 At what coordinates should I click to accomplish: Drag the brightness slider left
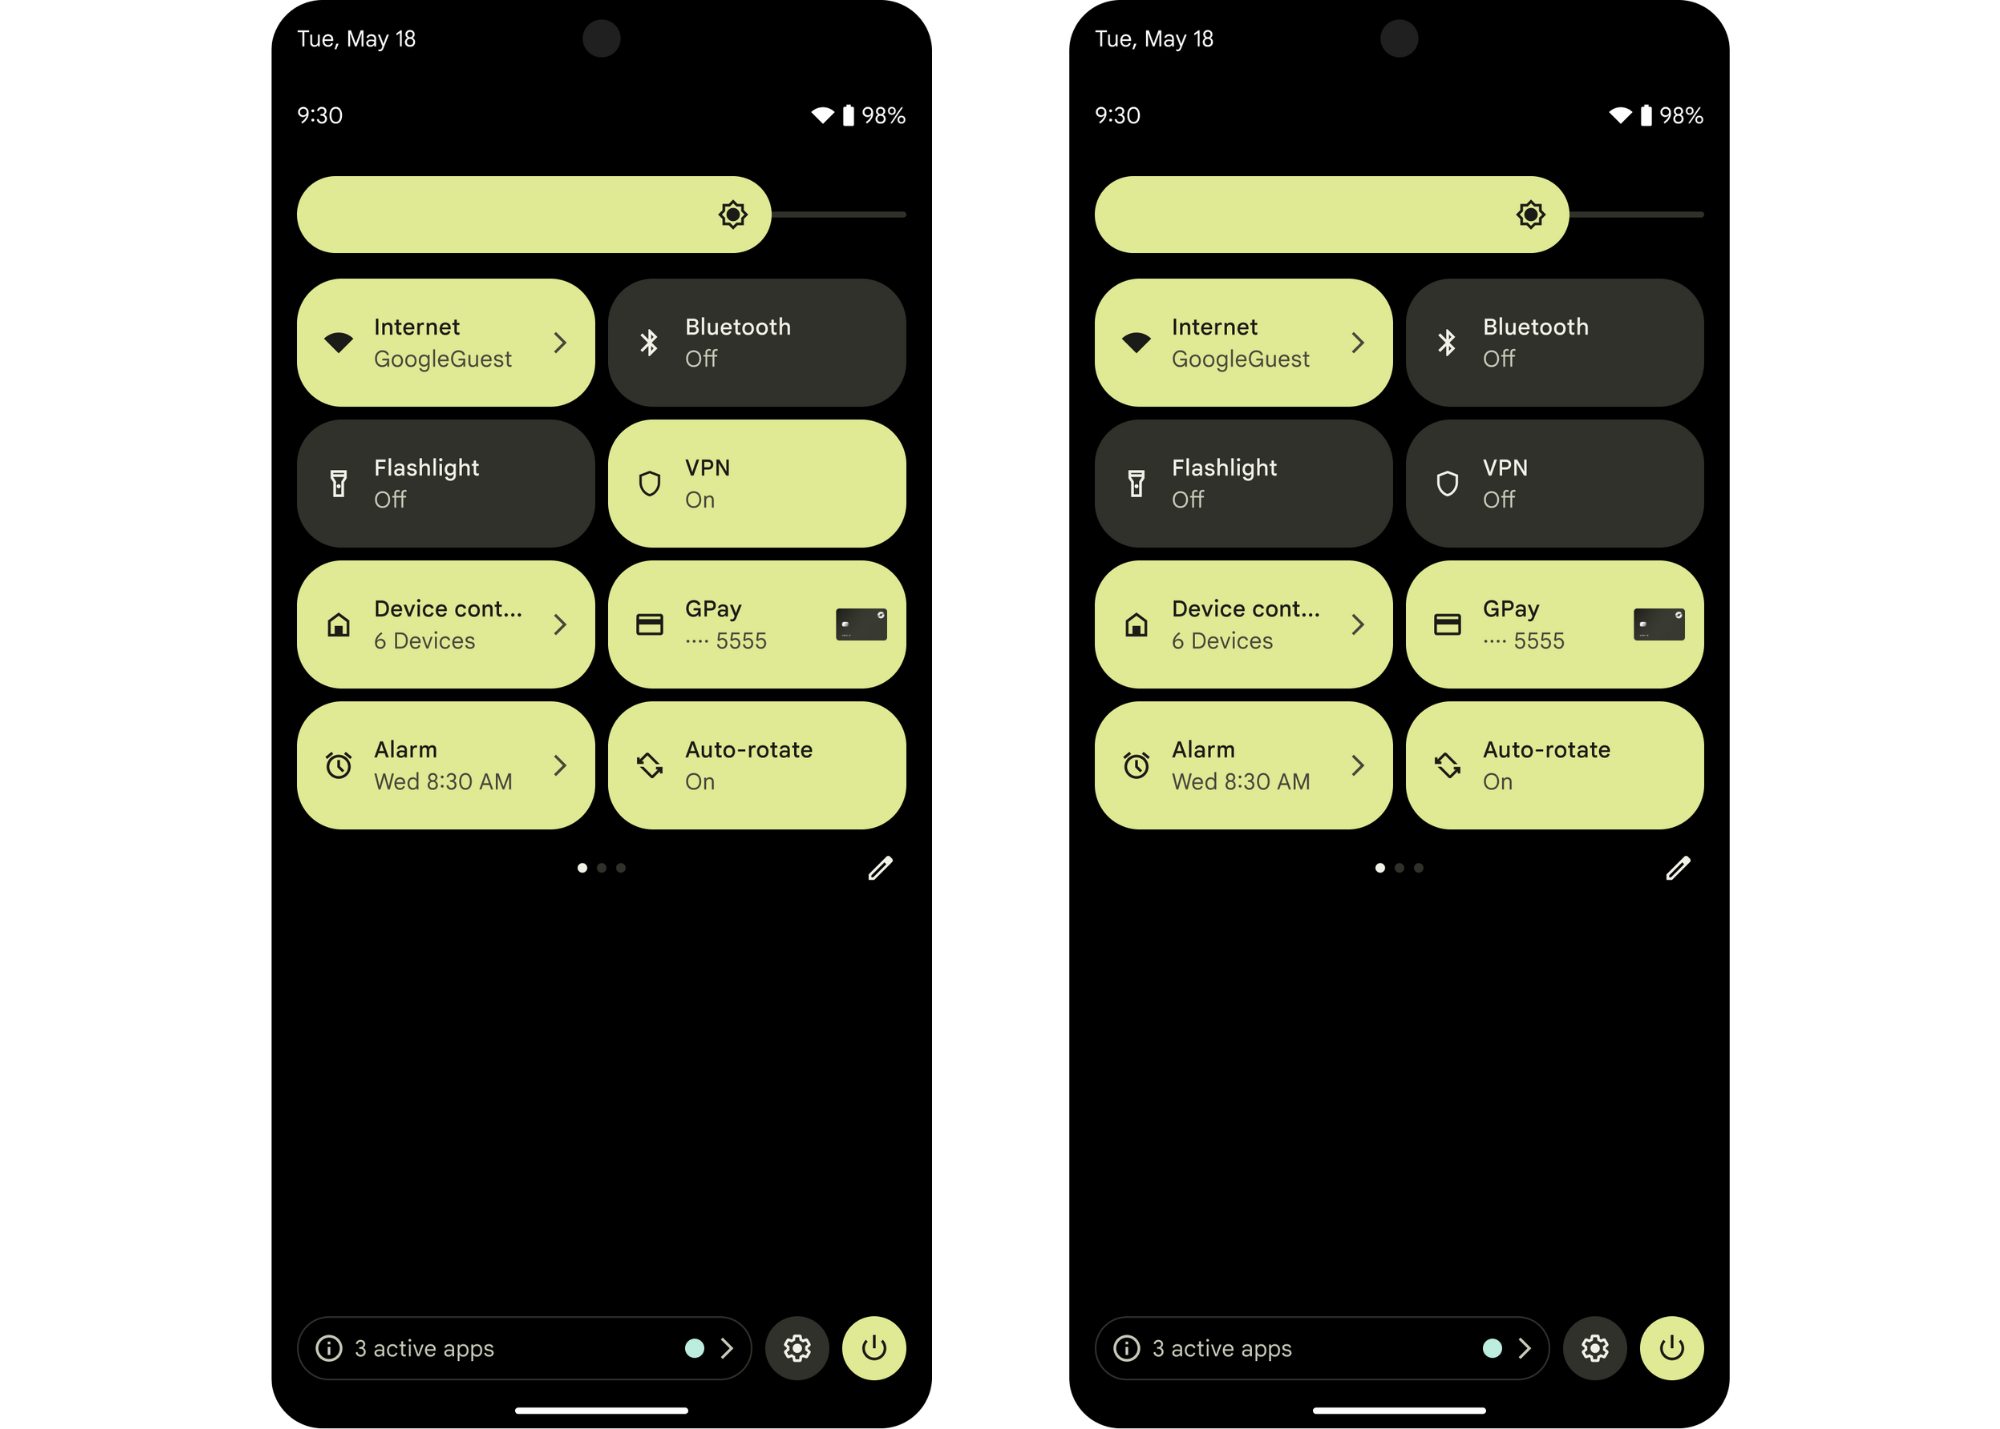pyautogui.click(x=733, y=213)
